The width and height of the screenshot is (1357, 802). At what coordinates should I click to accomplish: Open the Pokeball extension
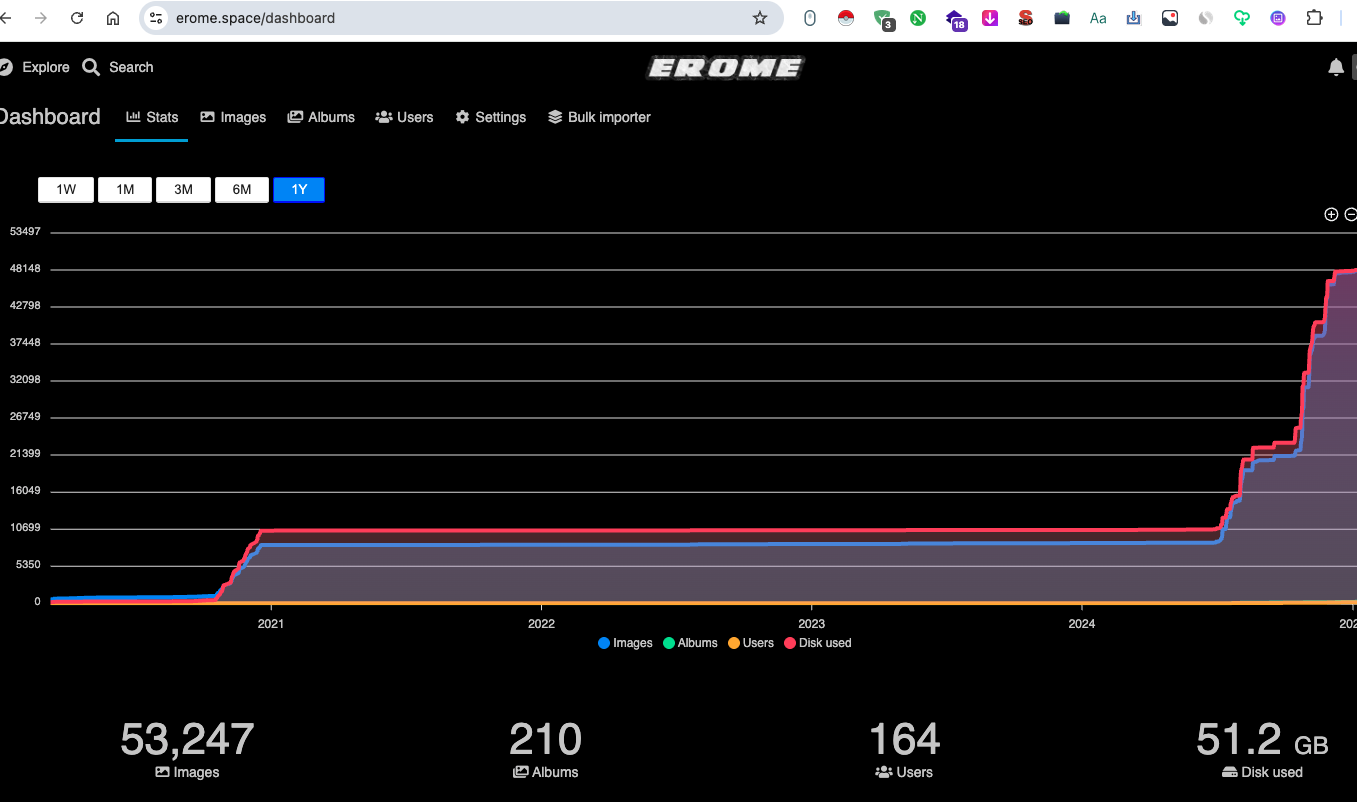pyautogui.click(x=846, y=18)
